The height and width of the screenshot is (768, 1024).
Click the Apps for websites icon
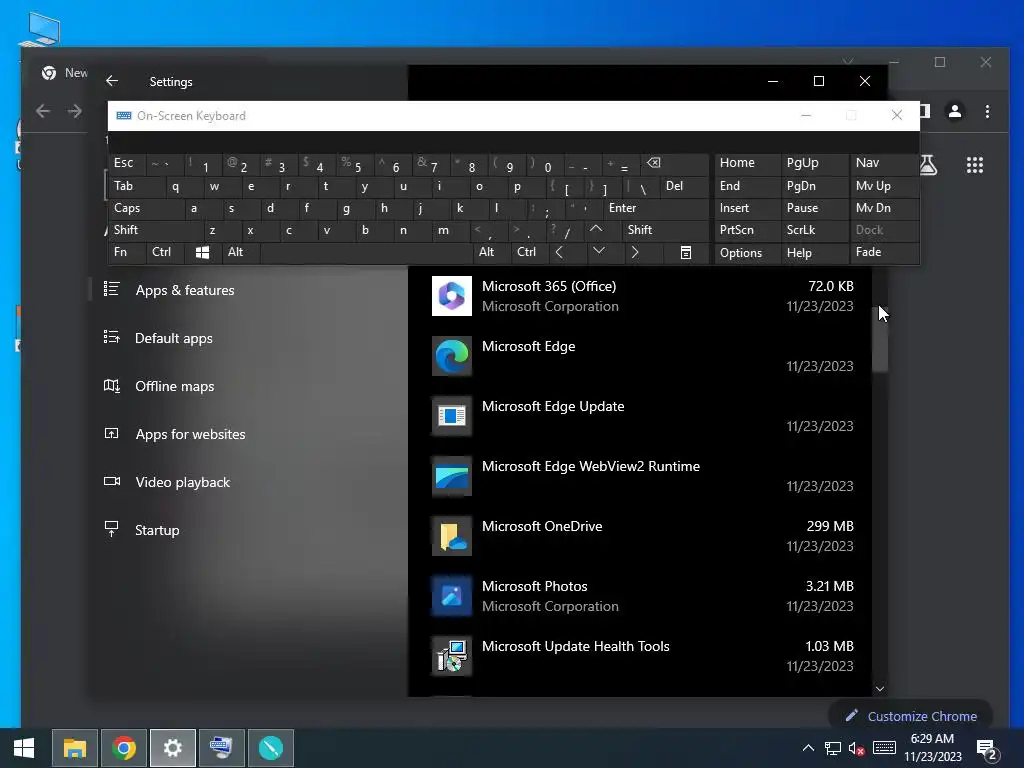point(112,433)
